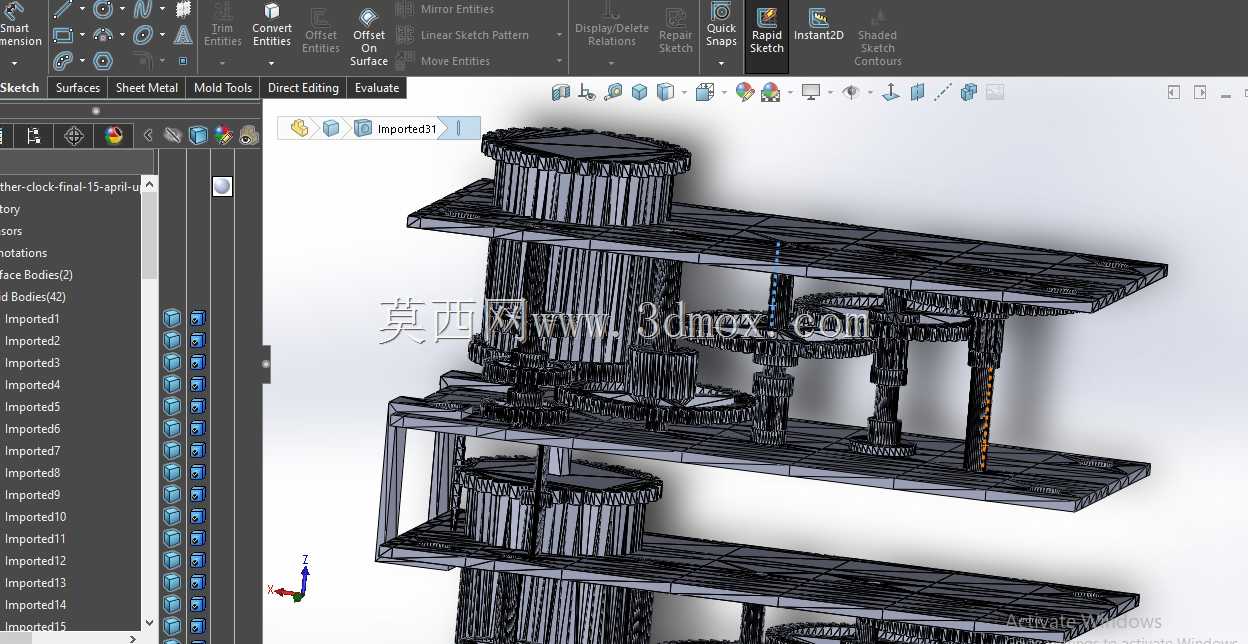Viewport: 1248px width, 644px height.
Task: Switch to the Direct Editing tab
Action: point(303,88)
